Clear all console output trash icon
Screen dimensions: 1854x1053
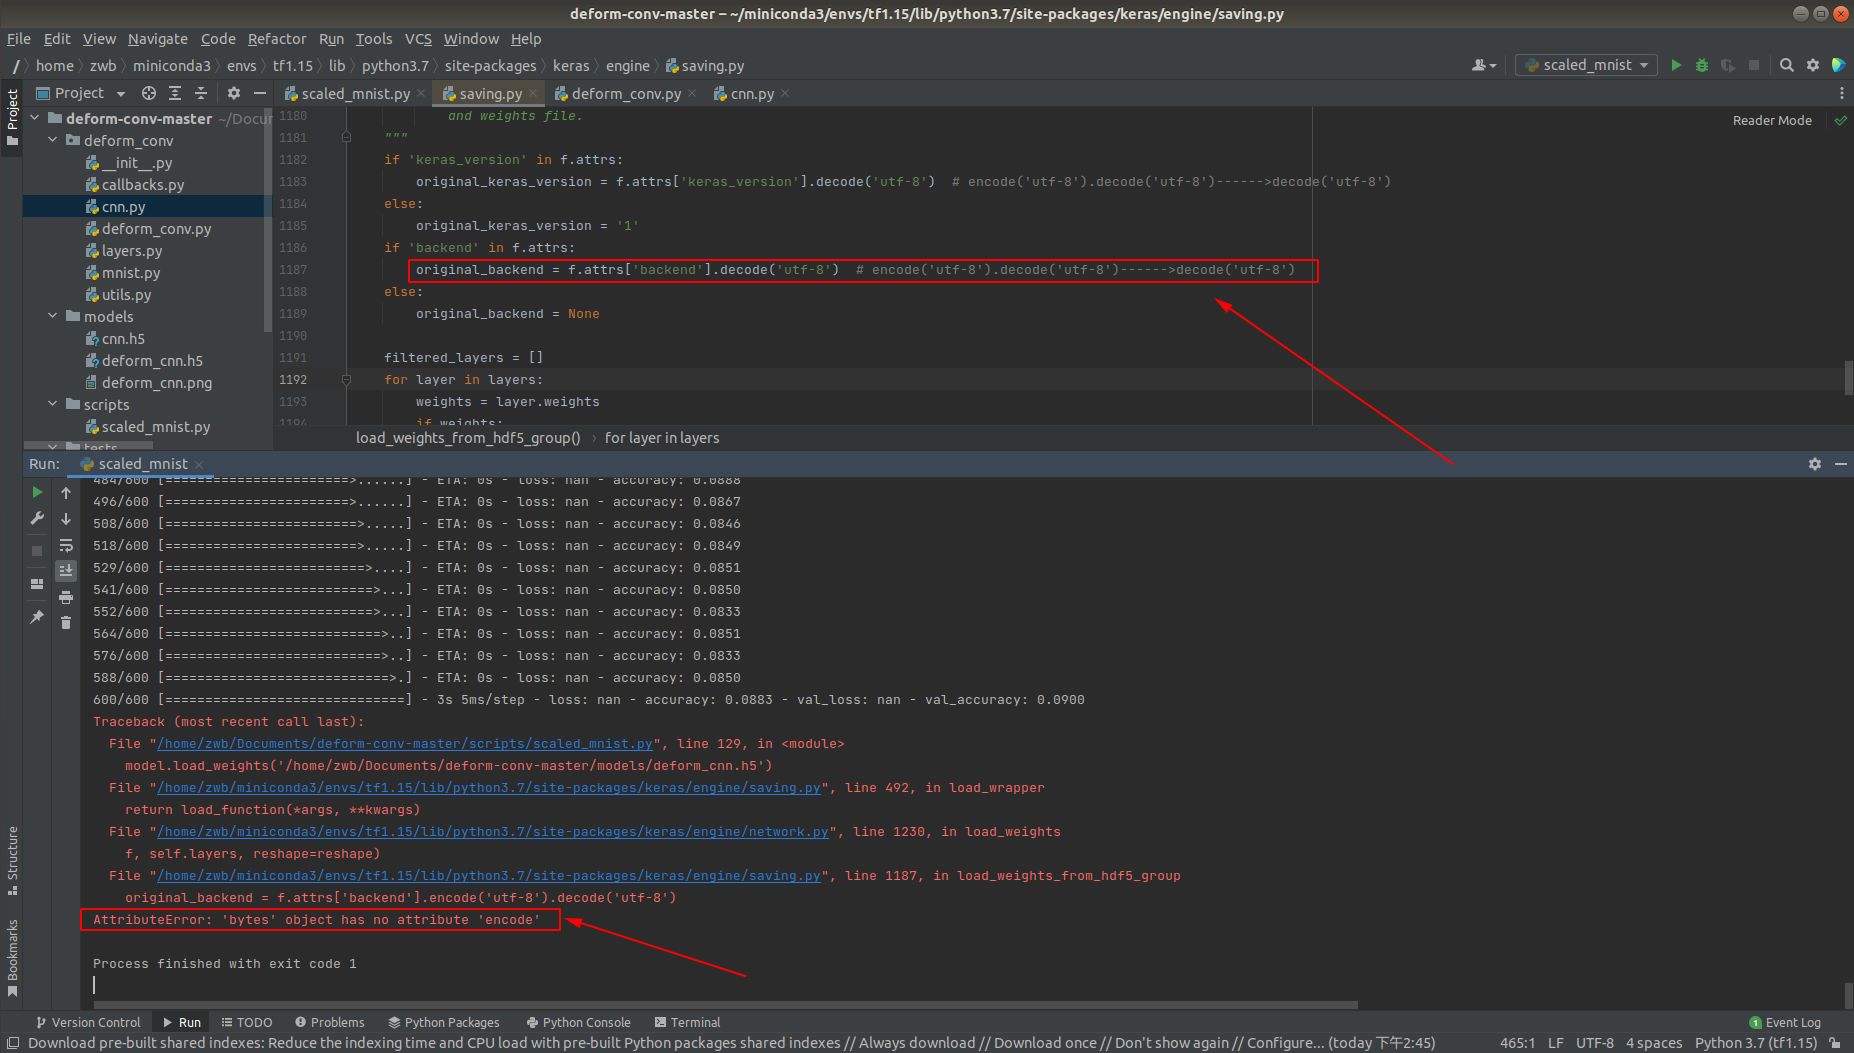[x=66, y=623]
